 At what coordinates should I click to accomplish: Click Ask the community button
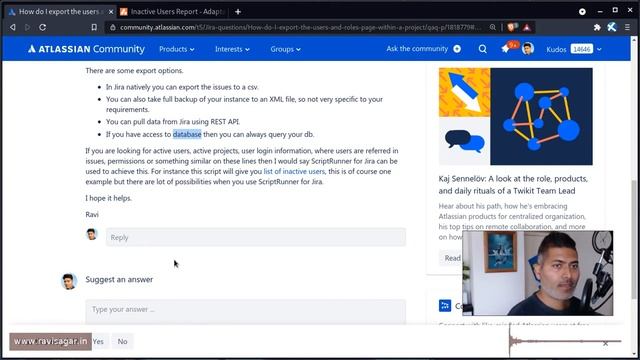(423, 49)
